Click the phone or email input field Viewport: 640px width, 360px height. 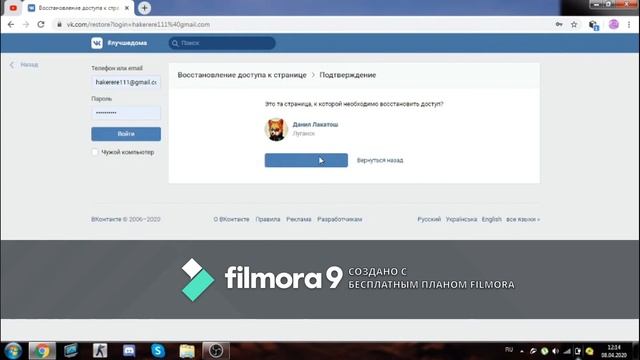[x=126, y=82]
